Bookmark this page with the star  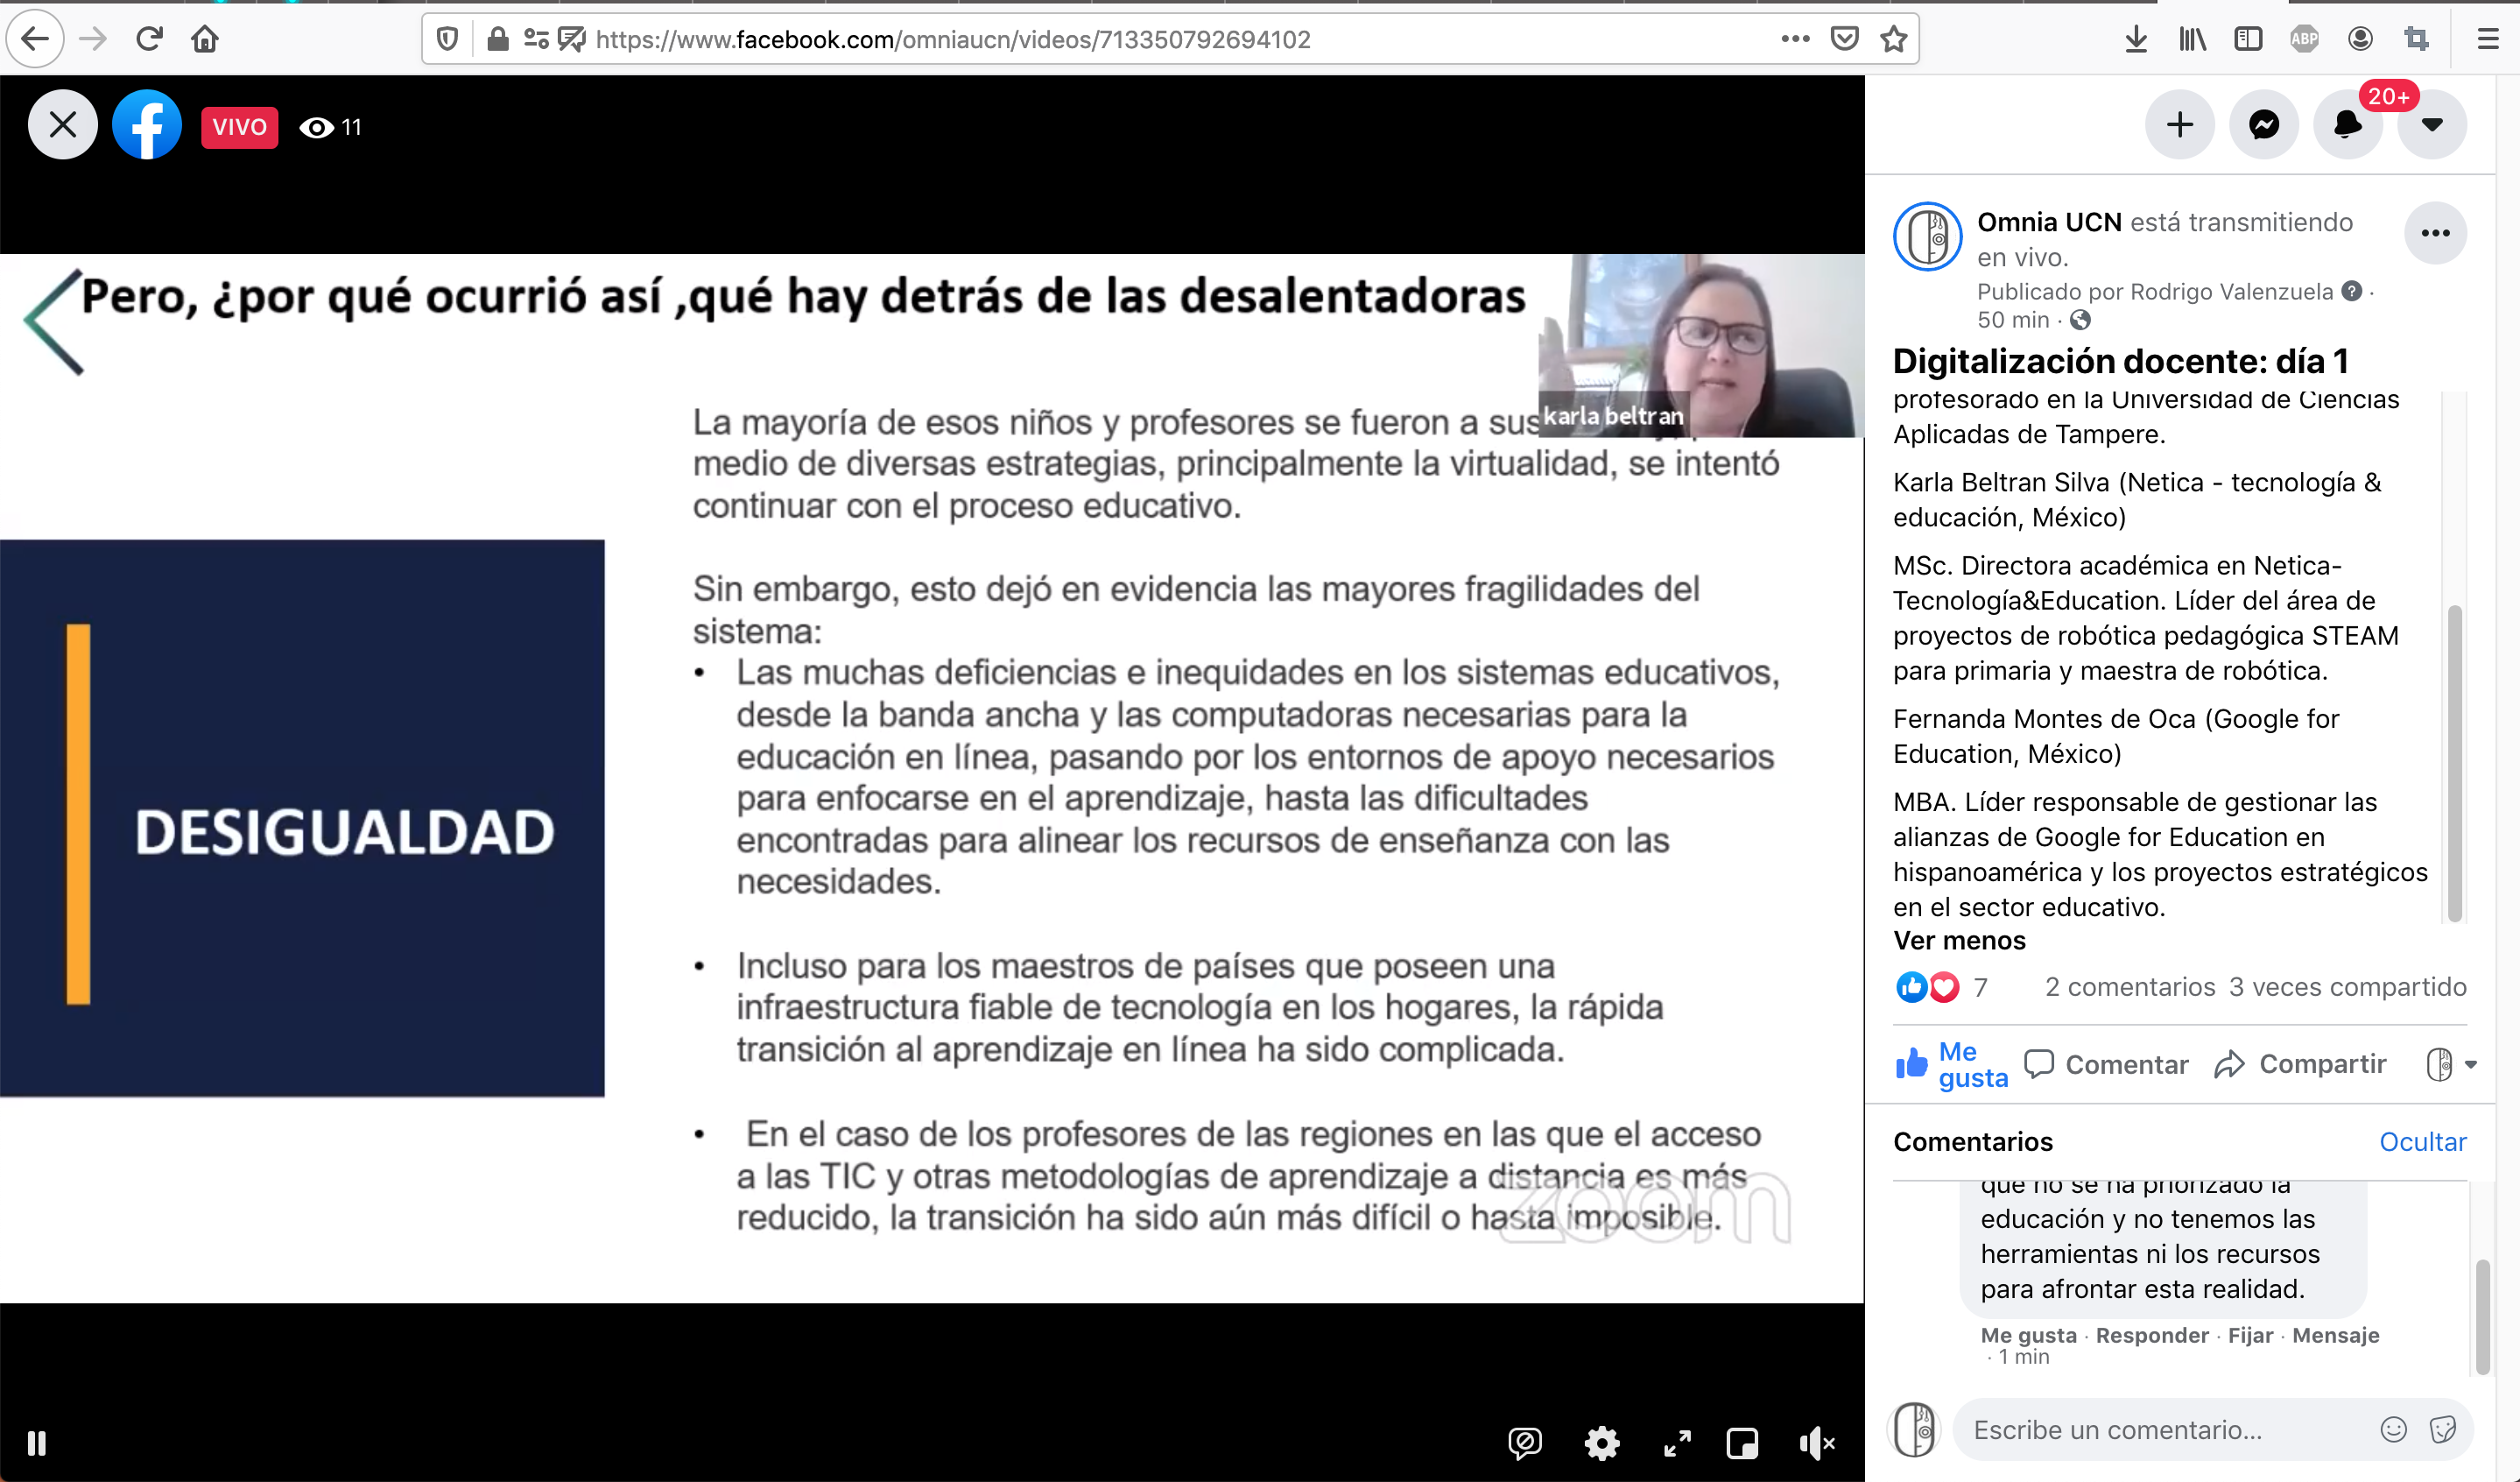(x=1893, y=39)
